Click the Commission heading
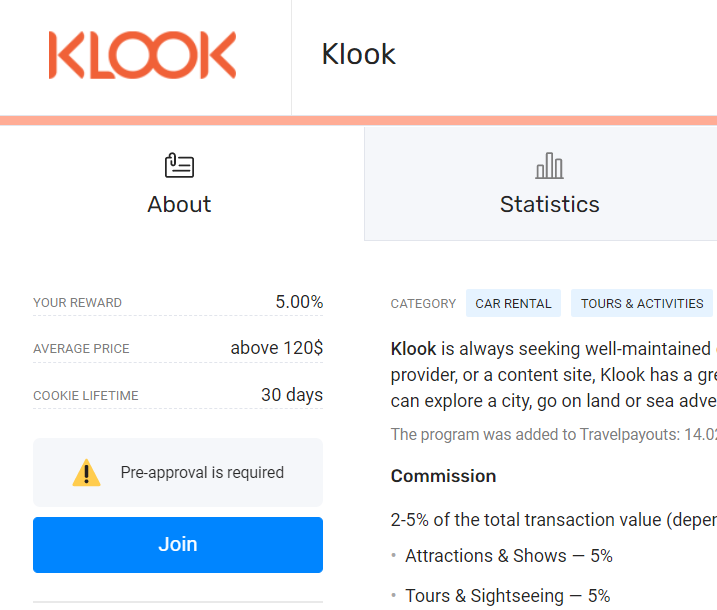The image size is (717, 610). (443, 476)
